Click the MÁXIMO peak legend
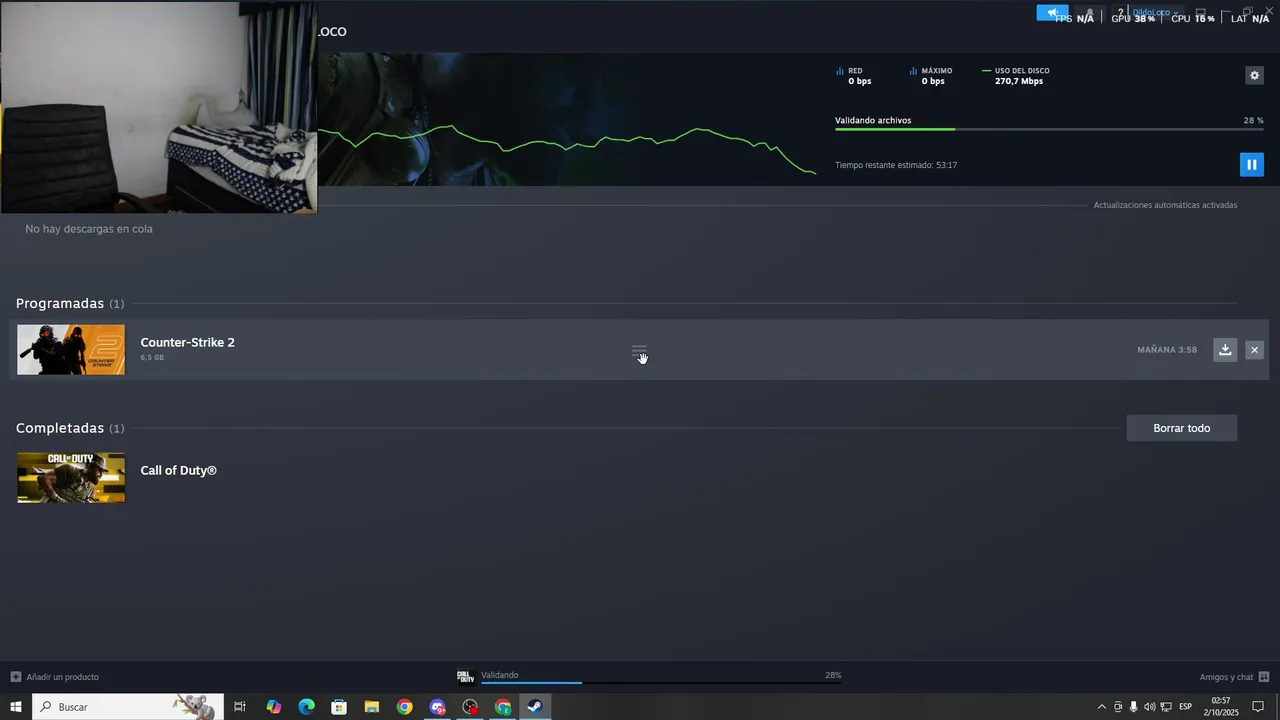The image size is (1280, 720). [x=931, y=76]
